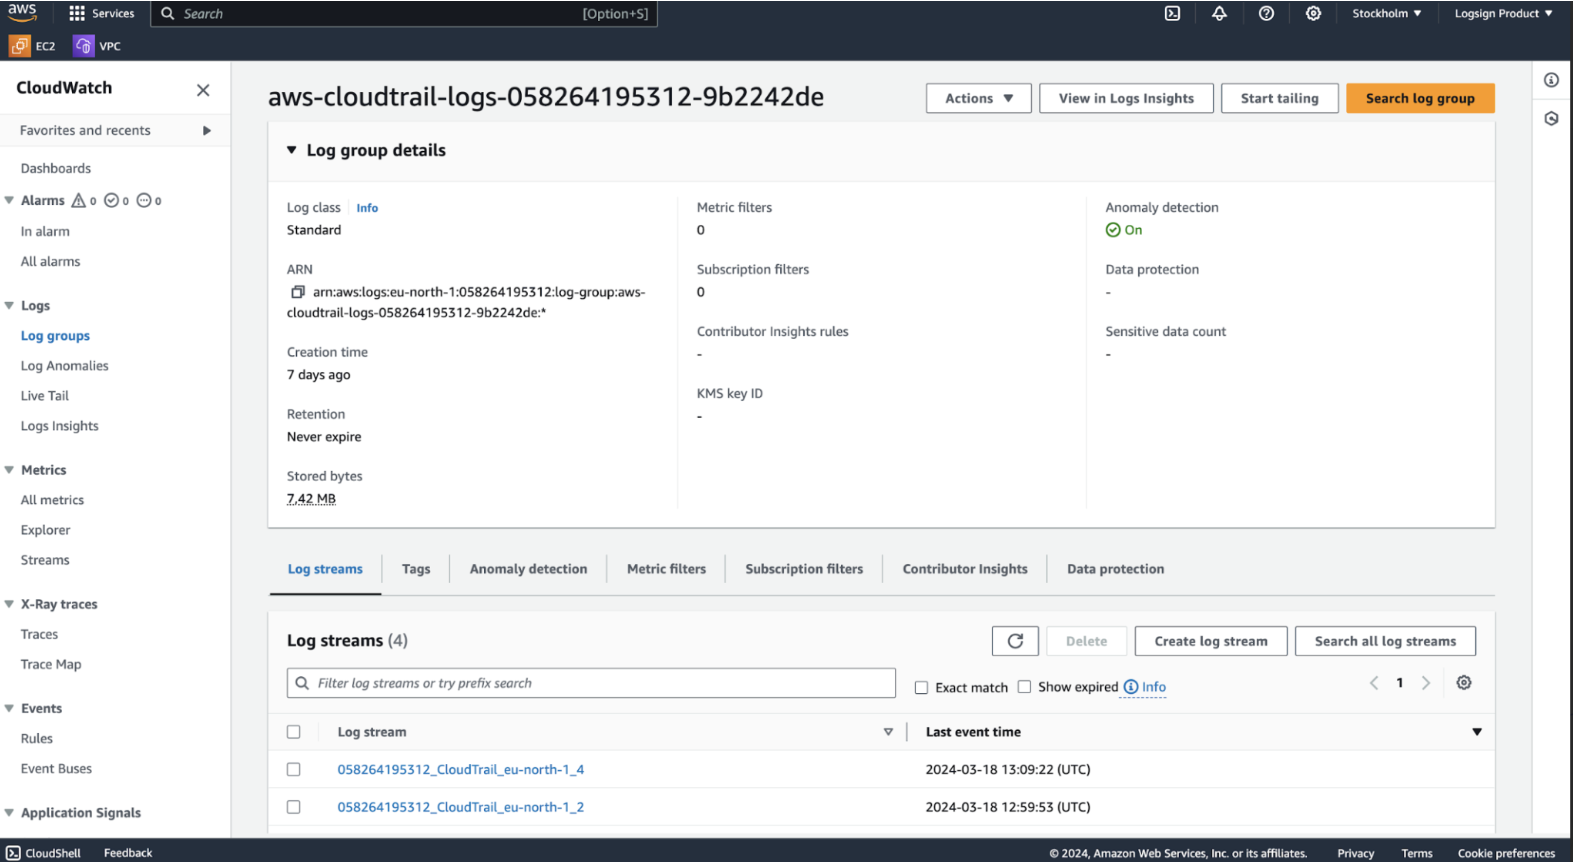Switch to the Metric filters tab
This screenshot has width=1574, height=864.
pos(667,569)
